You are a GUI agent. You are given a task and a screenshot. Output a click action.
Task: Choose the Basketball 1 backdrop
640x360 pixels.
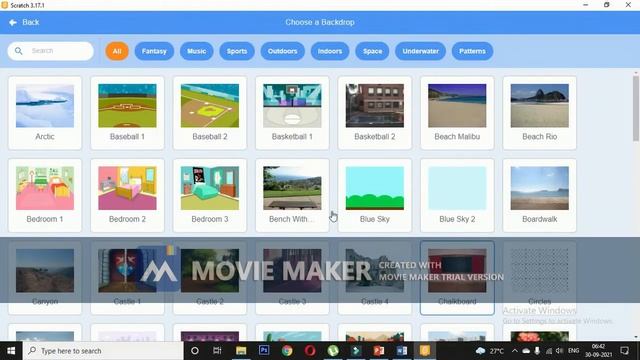coord(292,113)
